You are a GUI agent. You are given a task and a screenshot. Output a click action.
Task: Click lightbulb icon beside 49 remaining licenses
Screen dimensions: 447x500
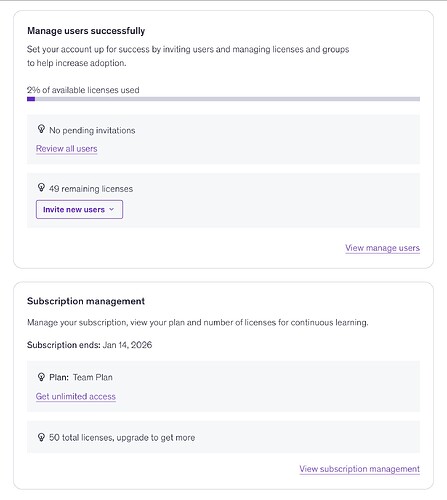(x=41, y=188)
